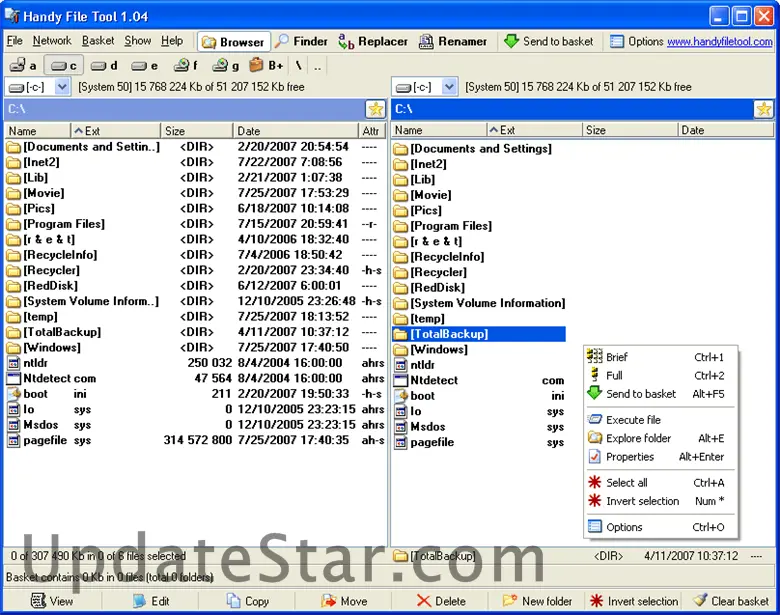Click Send to basket in toolbar
This screenshot has width=780, height=615.
548,41
